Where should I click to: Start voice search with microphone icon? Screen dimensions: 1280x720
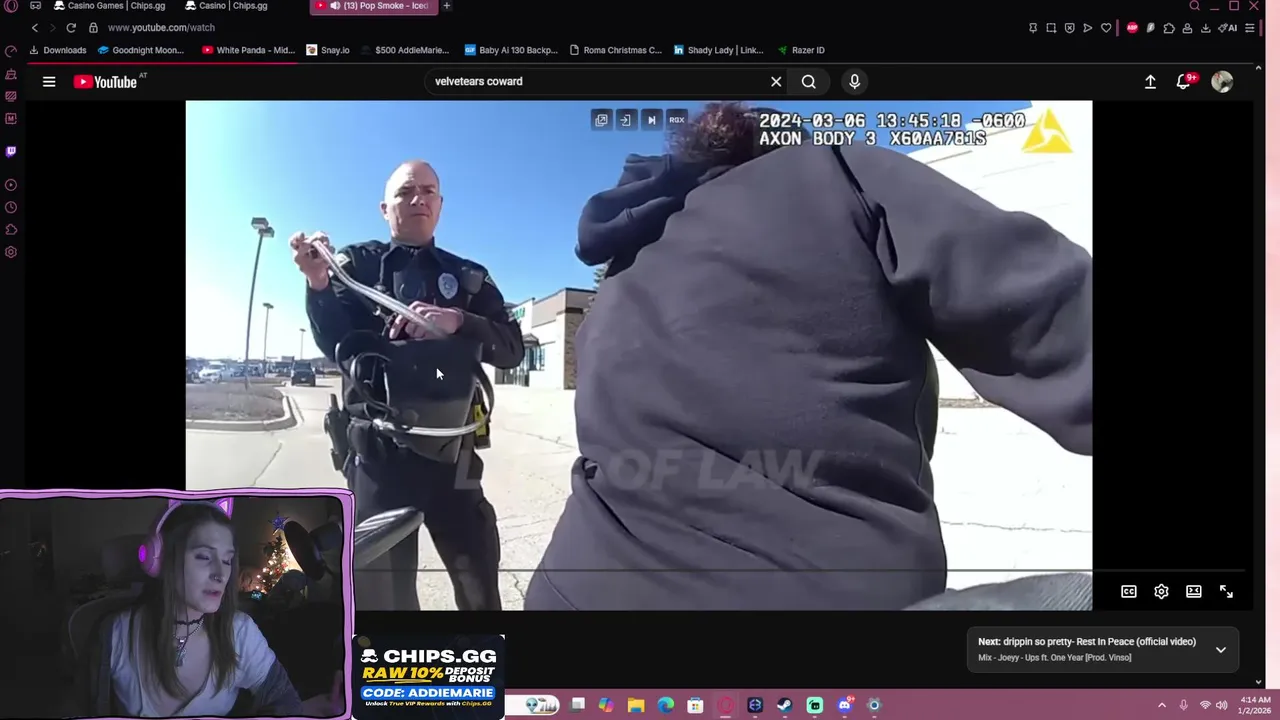coord(854,82)
